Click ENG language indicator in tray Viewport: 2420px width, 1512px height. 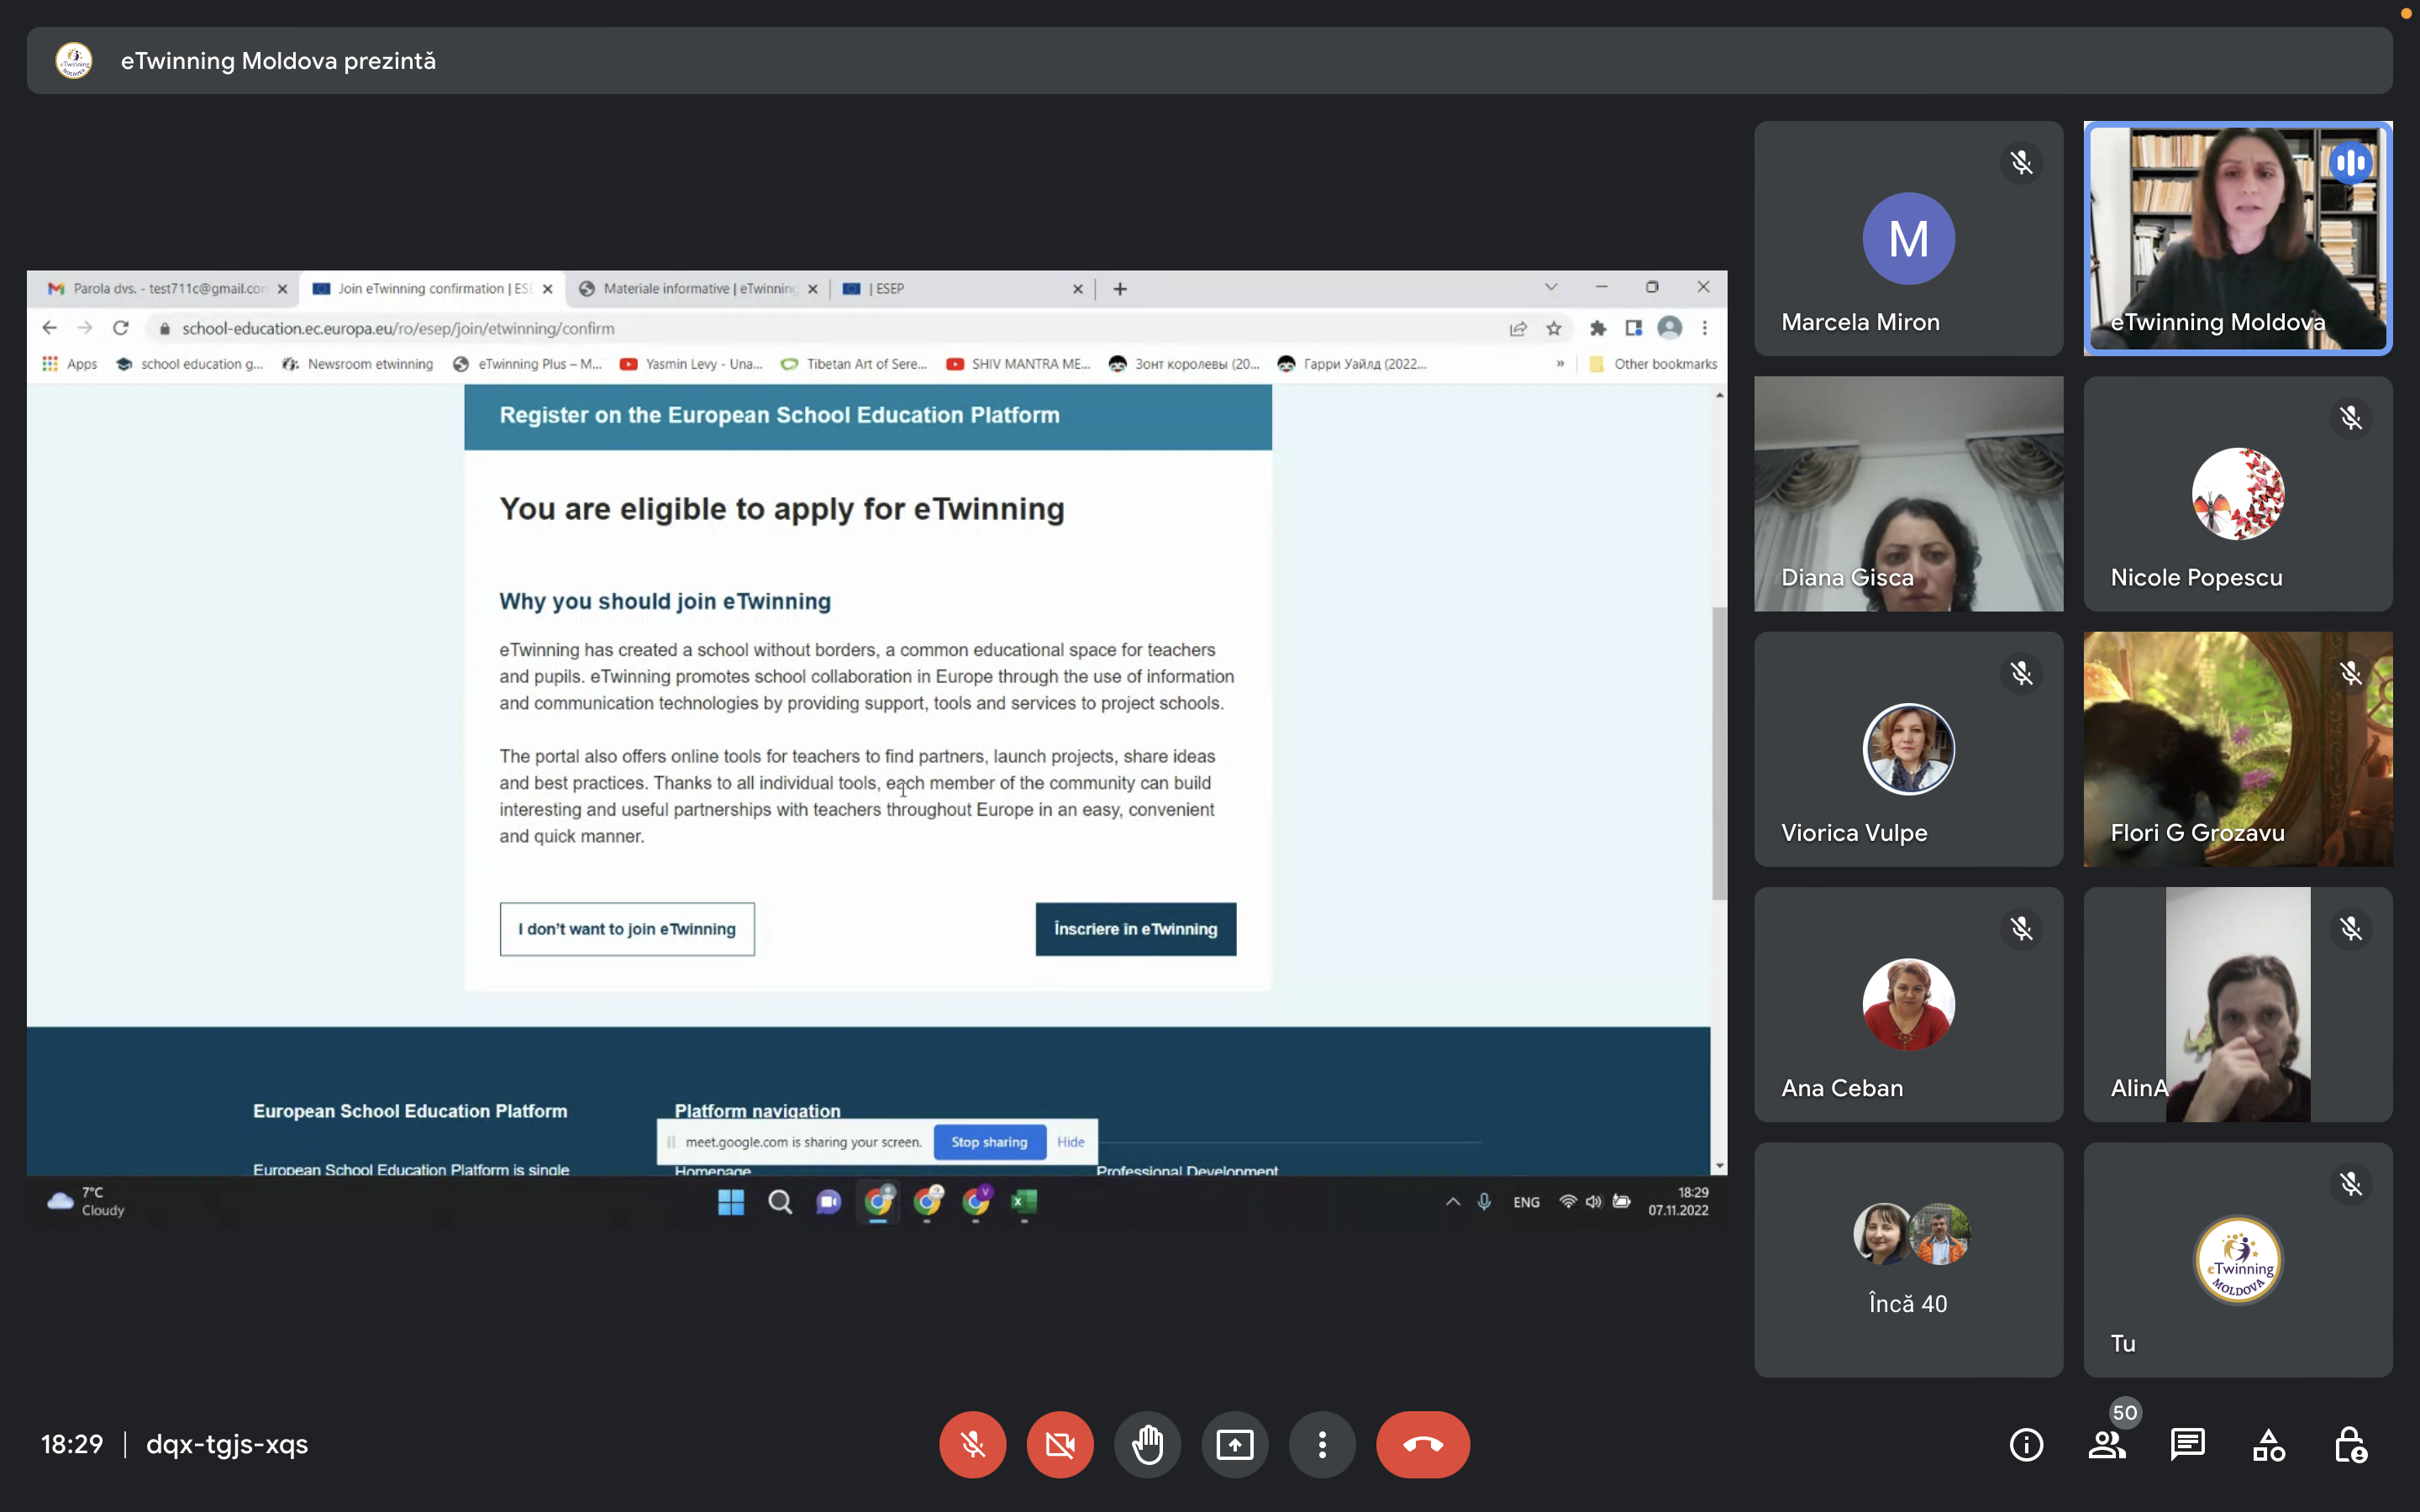pyautogui.click(x=1526, y=1202)
